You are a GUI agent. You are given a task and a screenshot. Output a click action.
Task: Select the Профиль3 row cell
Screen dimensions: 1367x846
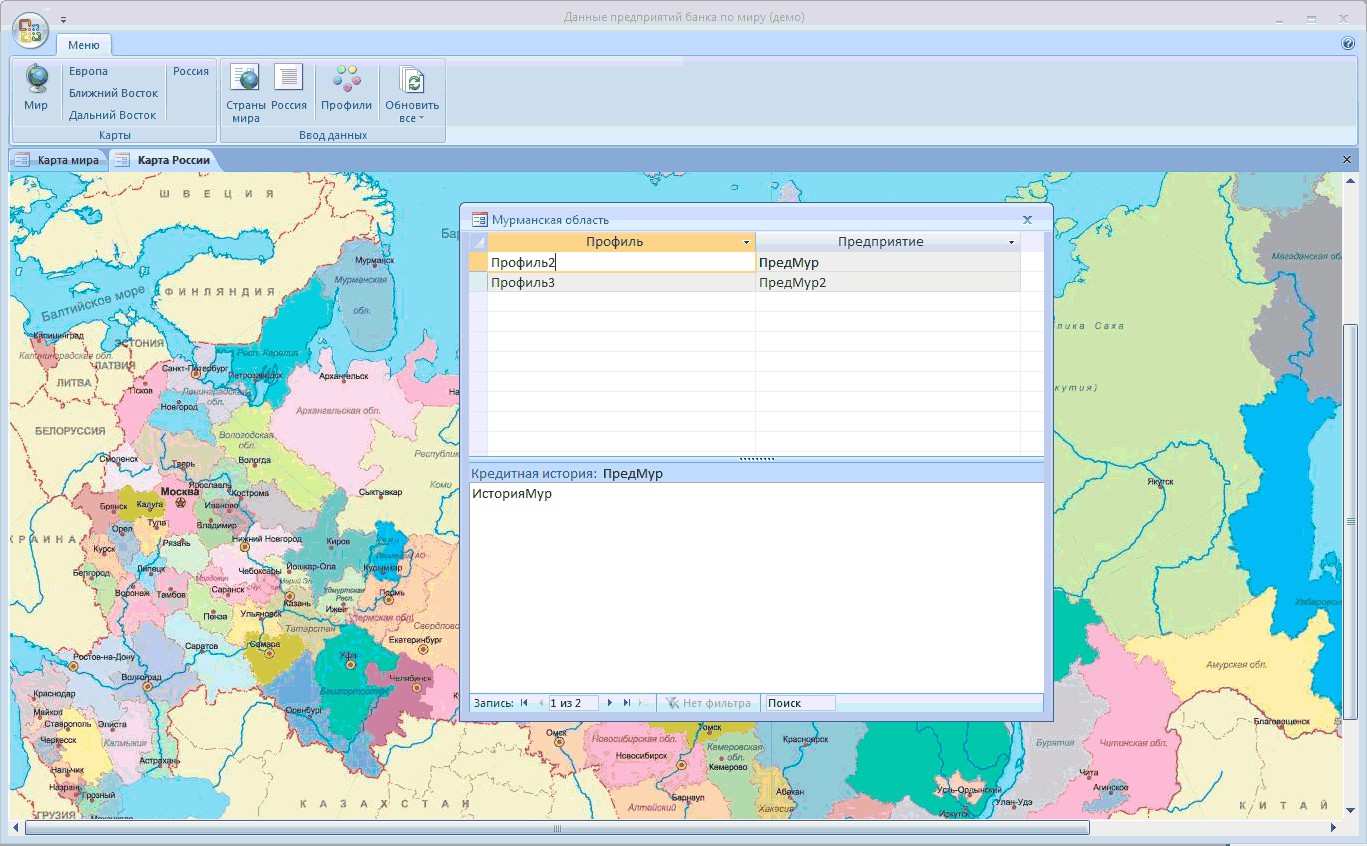[620, 283]
